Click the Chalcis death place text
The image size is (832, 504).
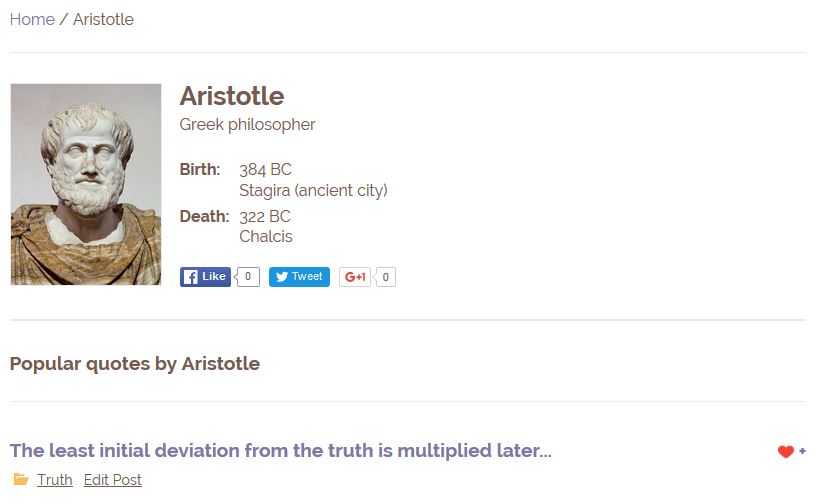[266, 237]
